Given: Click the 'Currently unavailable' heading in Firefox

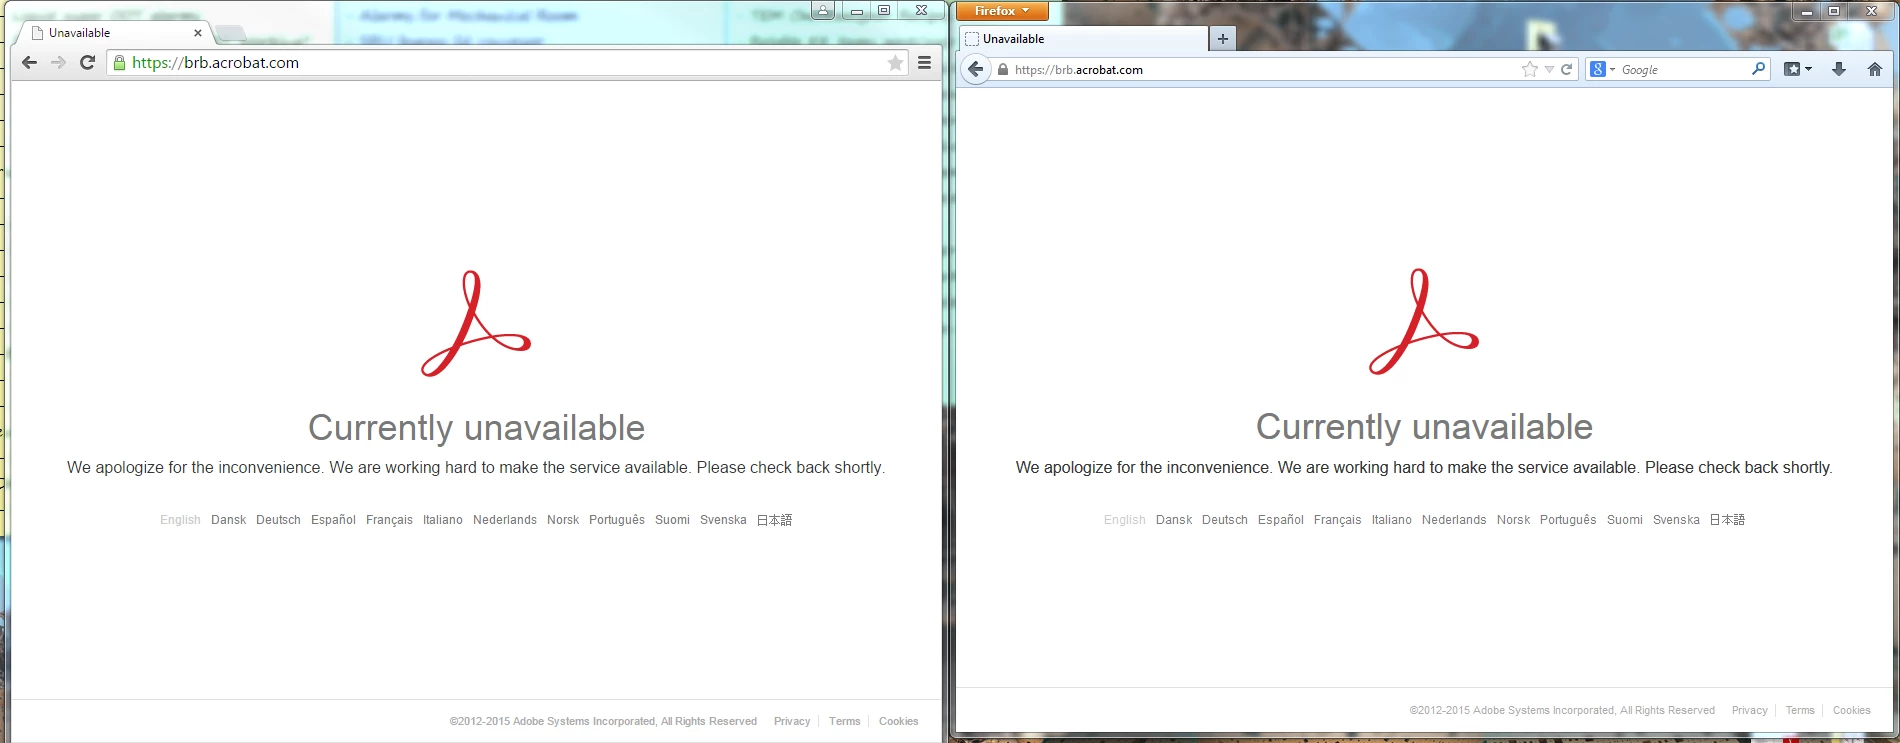Looking at the screenshot, I should 1424,427.
